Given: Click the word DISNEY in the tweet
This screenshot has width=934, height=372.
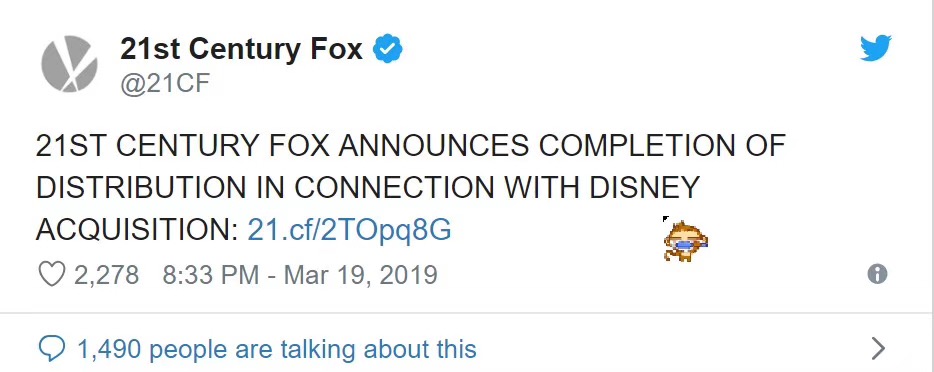Looking at the screenshot, I should coord(645,188).
